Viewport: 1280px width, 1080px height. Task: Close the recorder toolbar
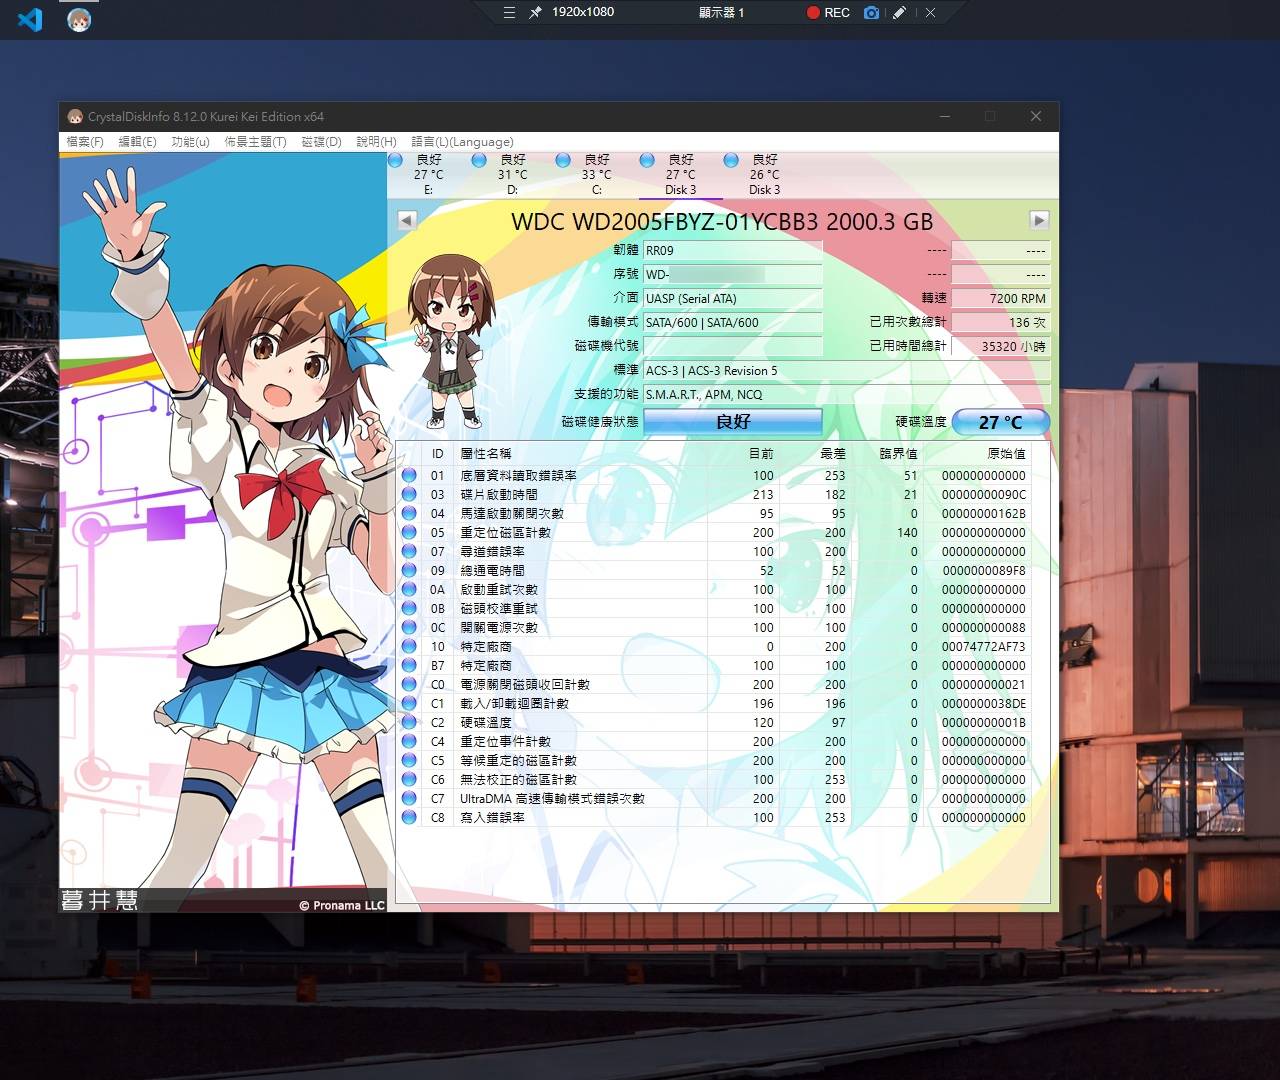[x=931, y=13]
